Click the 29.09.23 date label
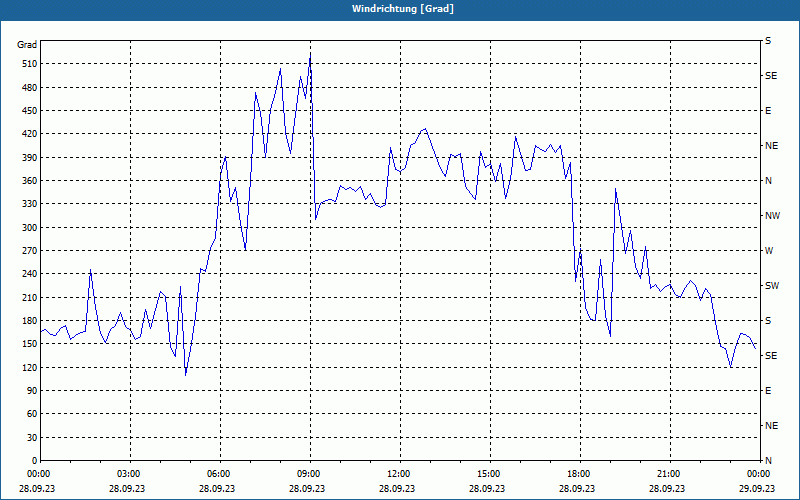The width and height of the screenshot is (800, 500). (757, 488)
